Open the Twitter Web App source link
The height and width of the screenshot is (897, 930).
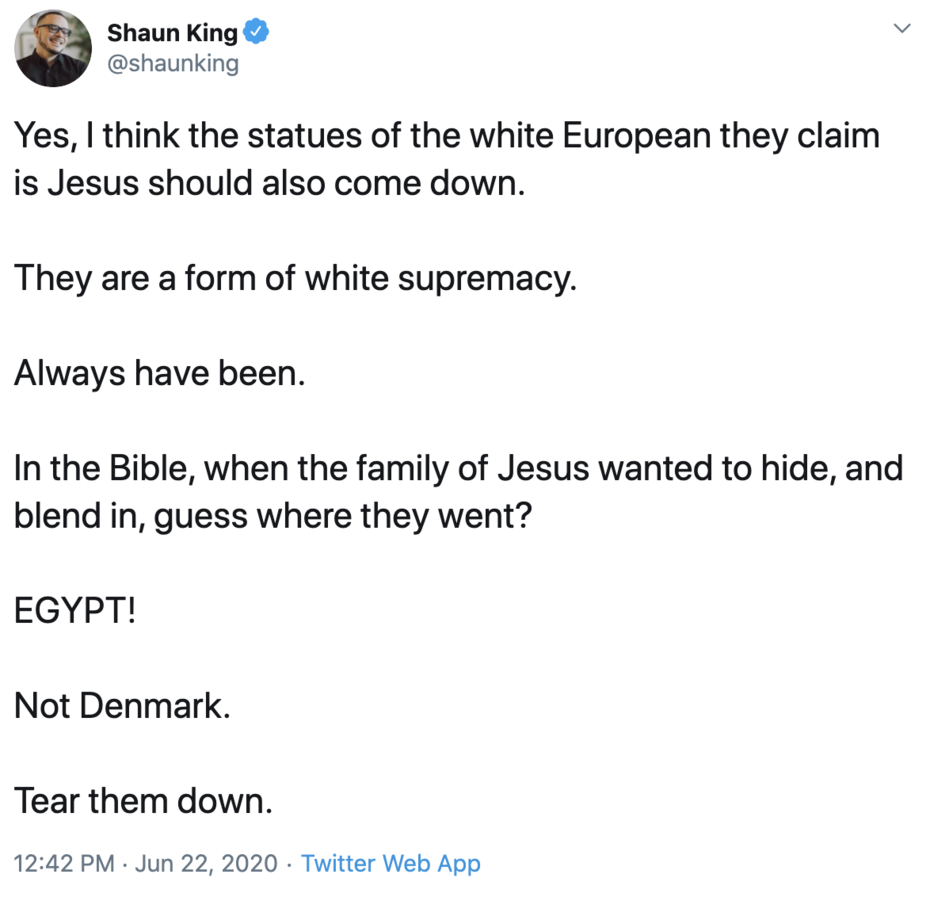click(x=391, y=863)
